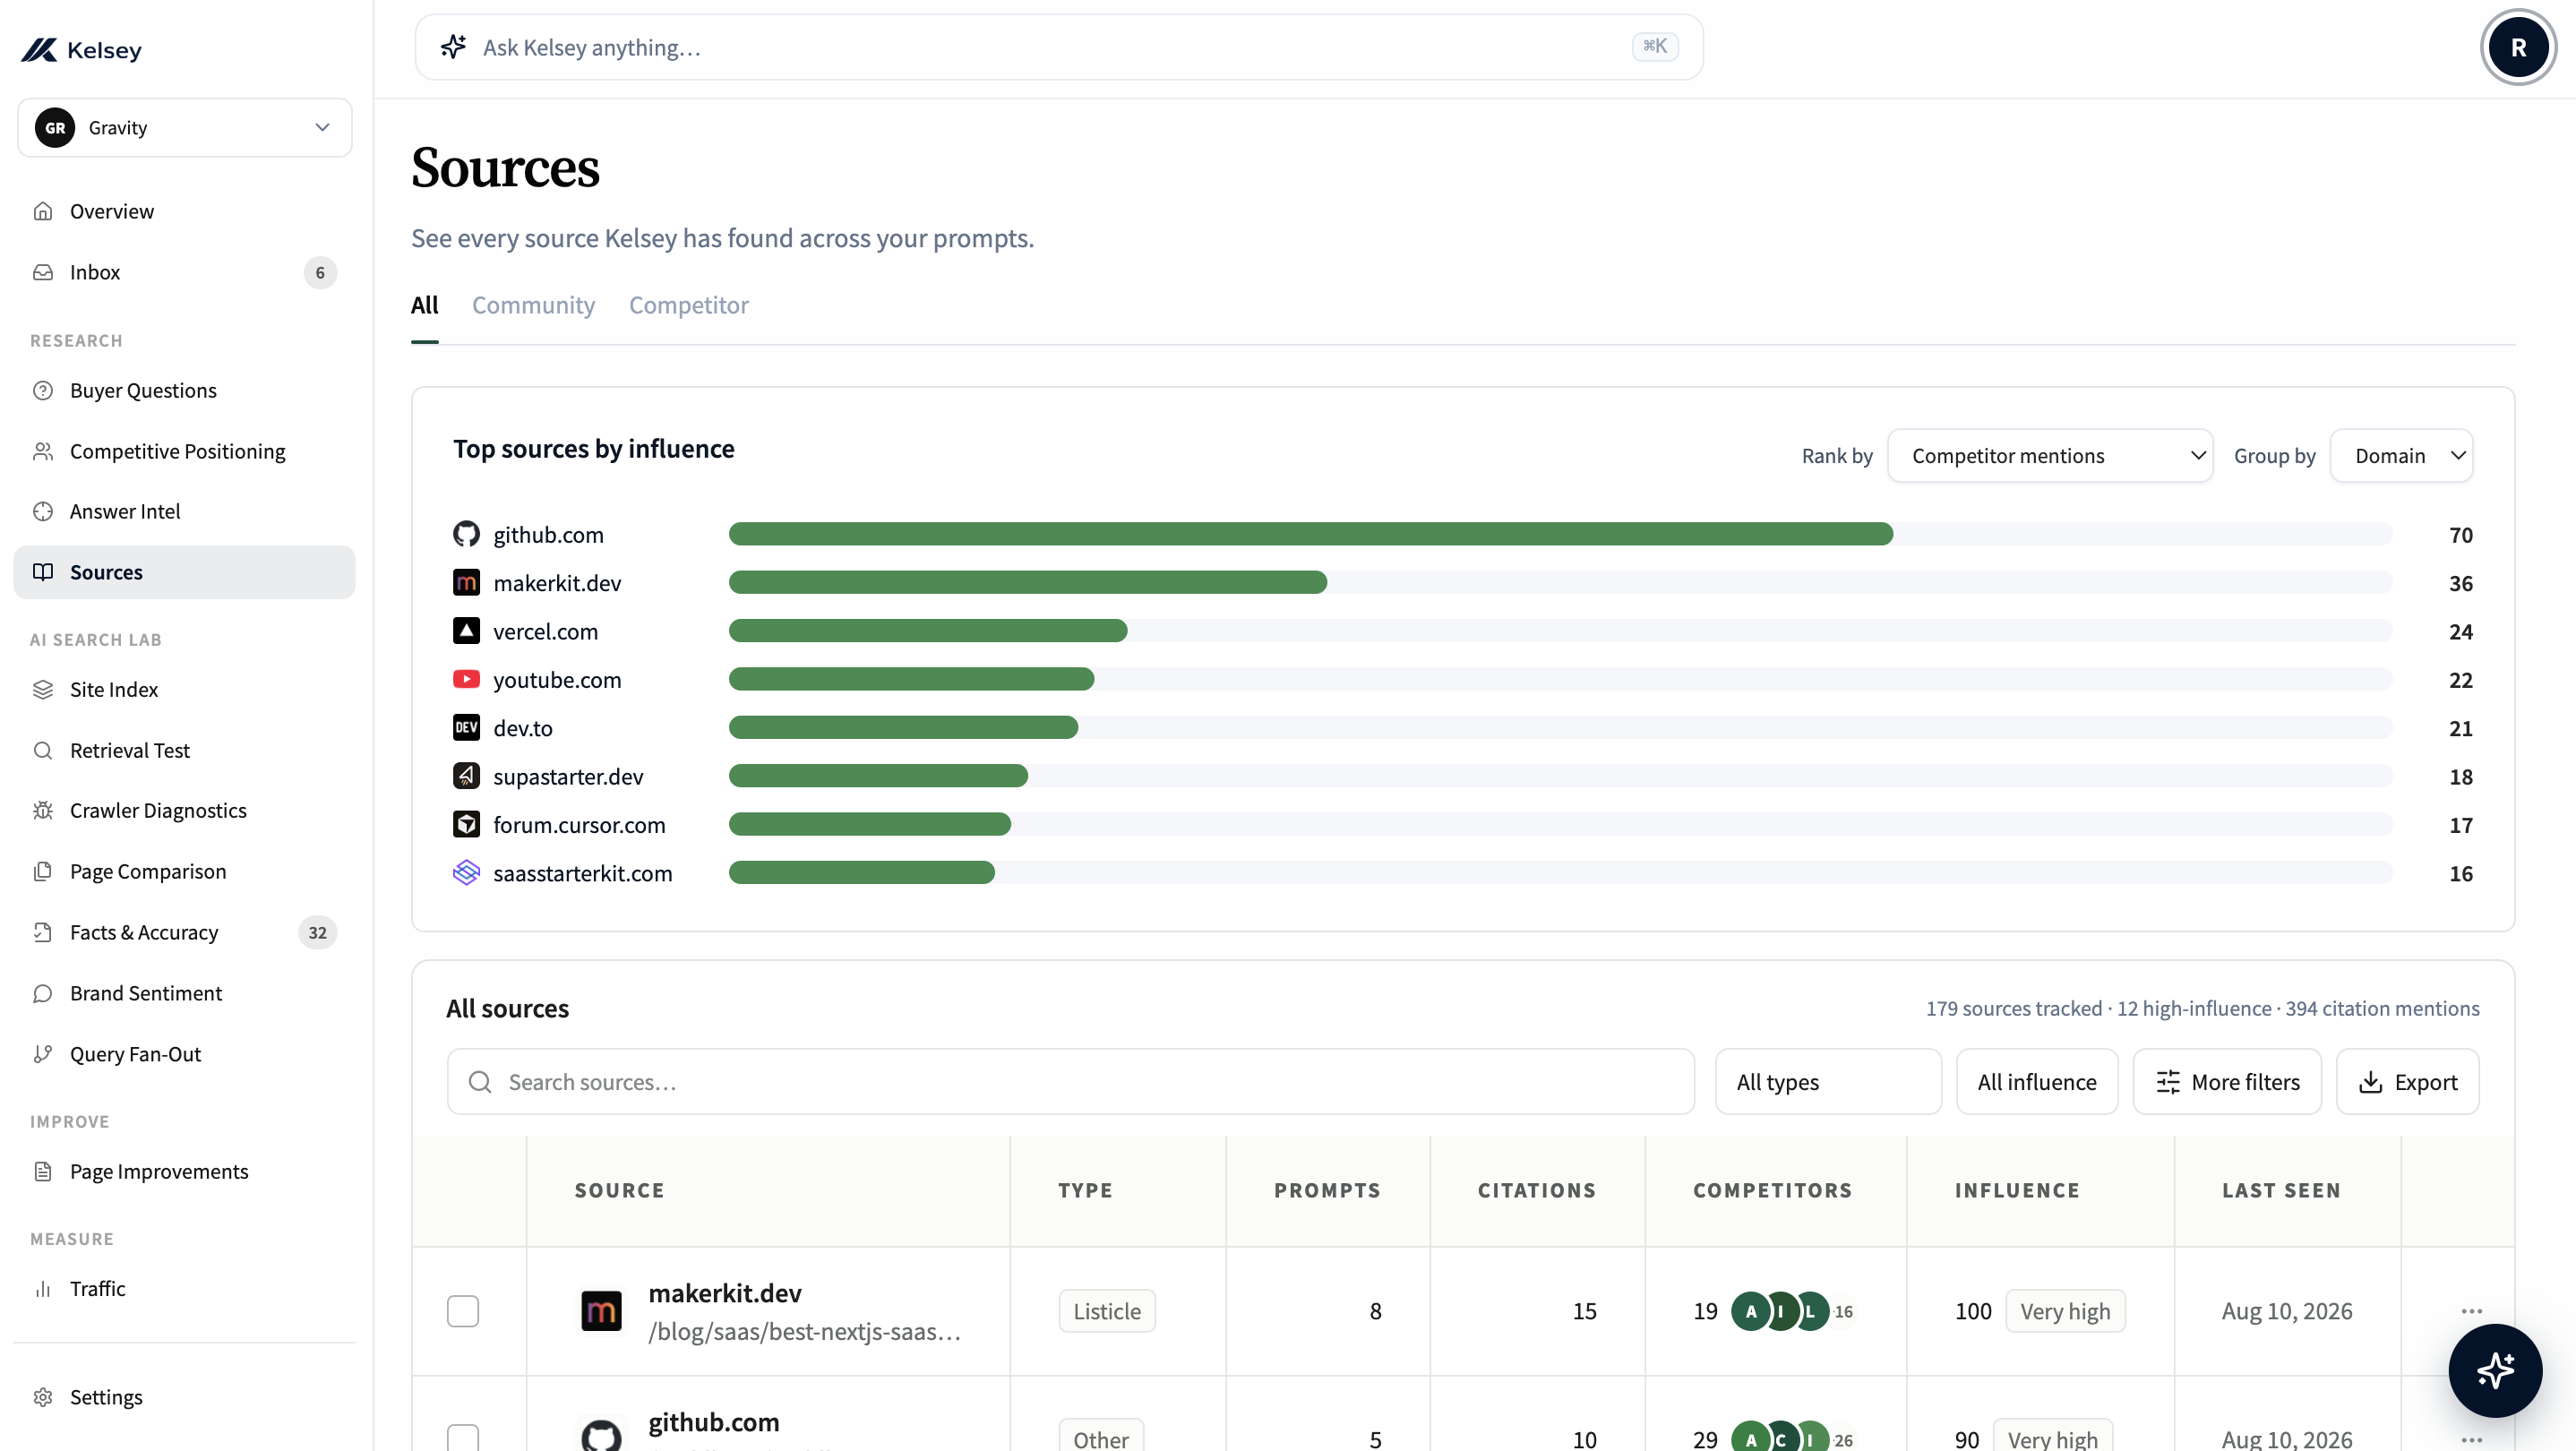Click the Query Fan-Out branch icon
The image size is (2576, 1451).
(x=43, y=1054)
